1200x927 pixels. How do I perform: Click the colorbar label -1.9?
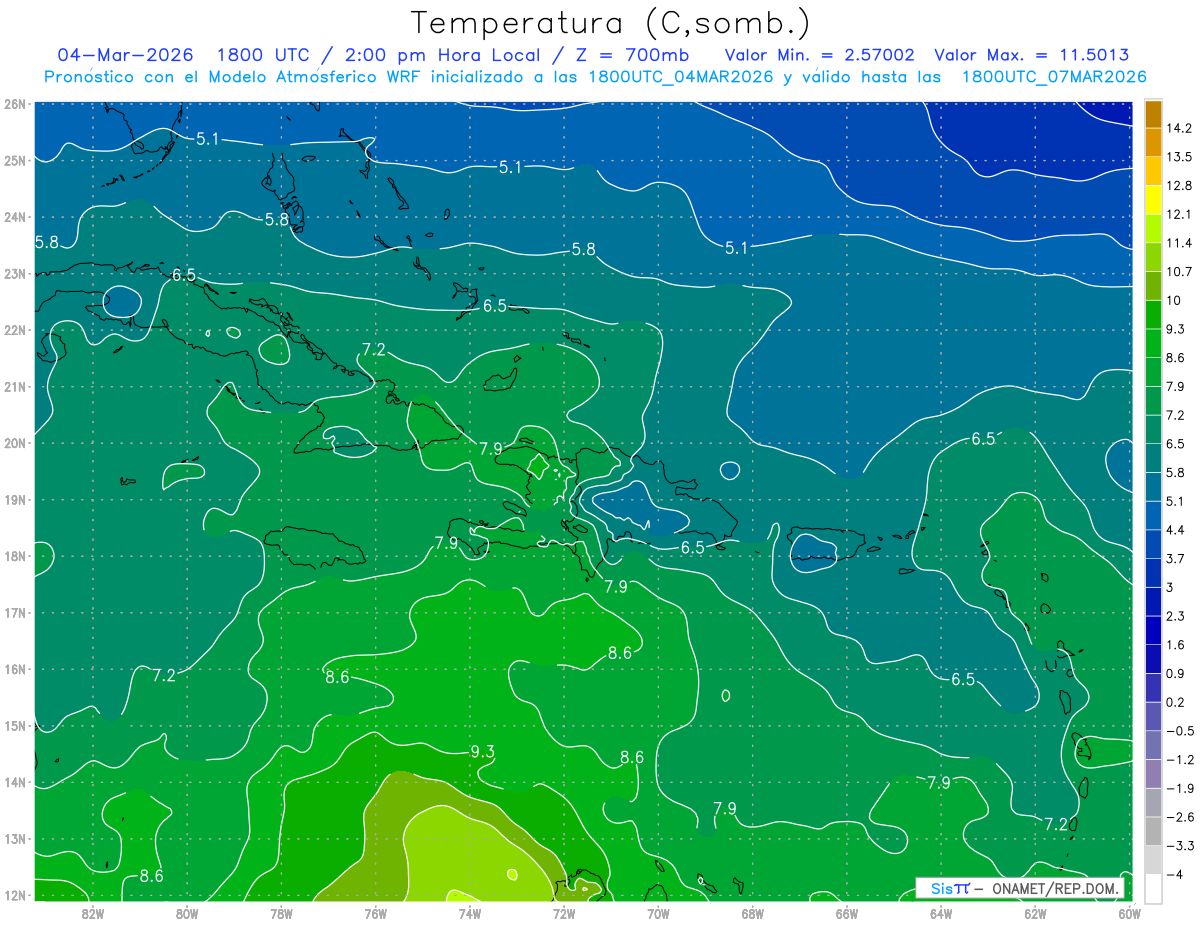(x=1179, y=788)
